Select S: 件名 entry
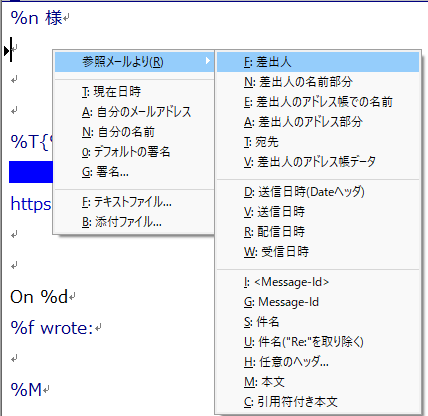 318,322
